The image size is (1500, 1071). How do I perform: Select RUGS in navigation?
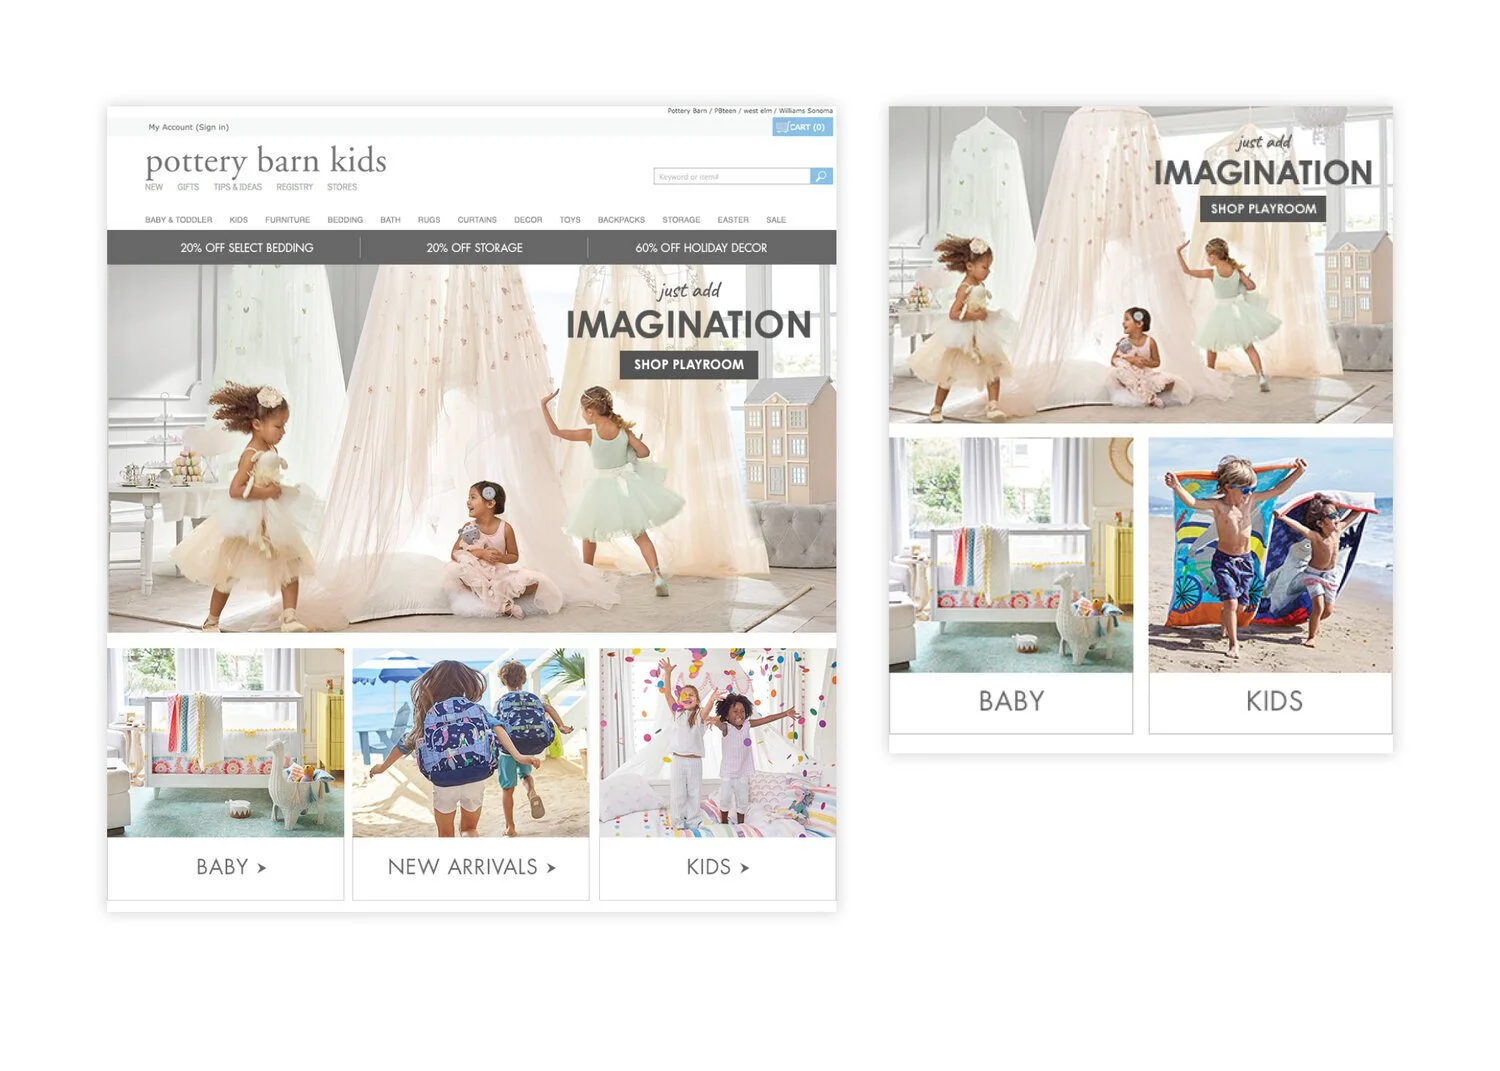(429, 220)
